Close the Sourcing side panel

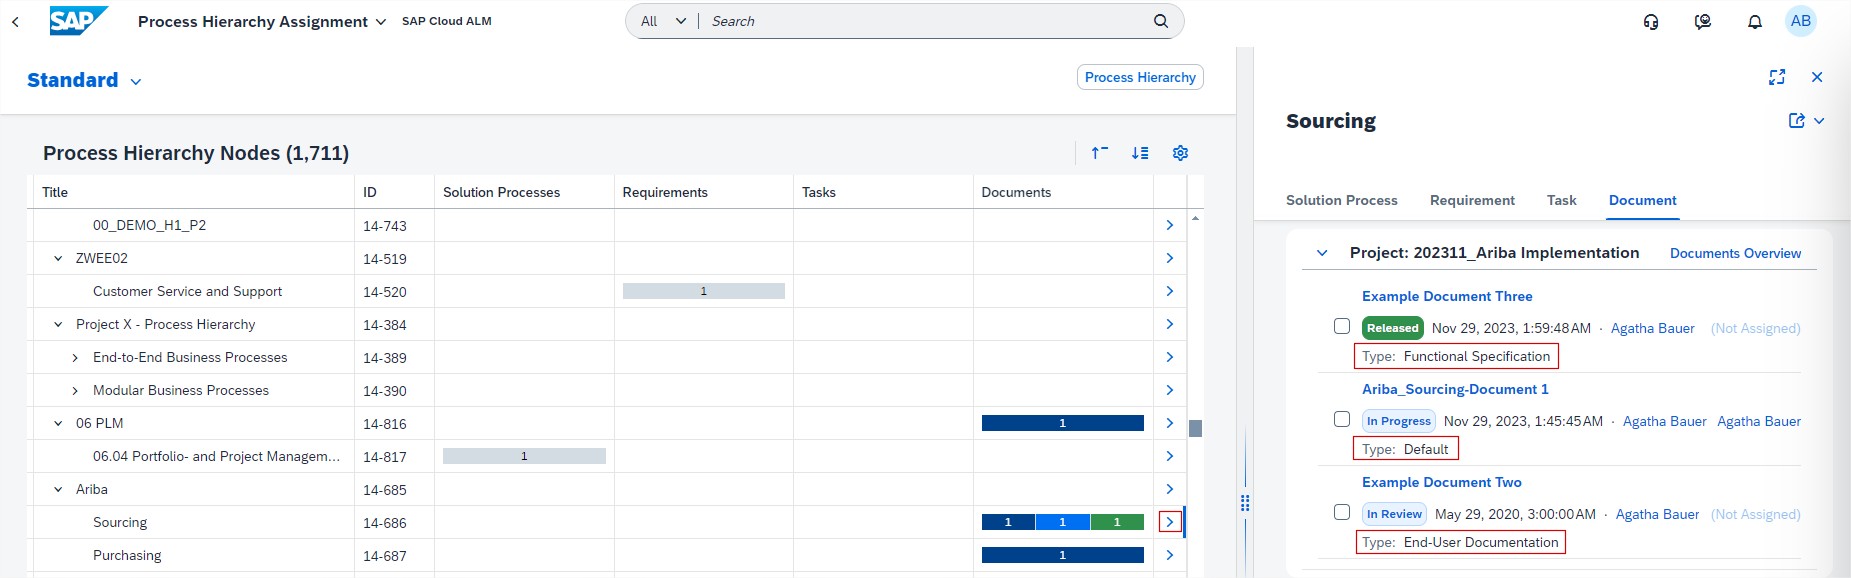coord(1817,77)
